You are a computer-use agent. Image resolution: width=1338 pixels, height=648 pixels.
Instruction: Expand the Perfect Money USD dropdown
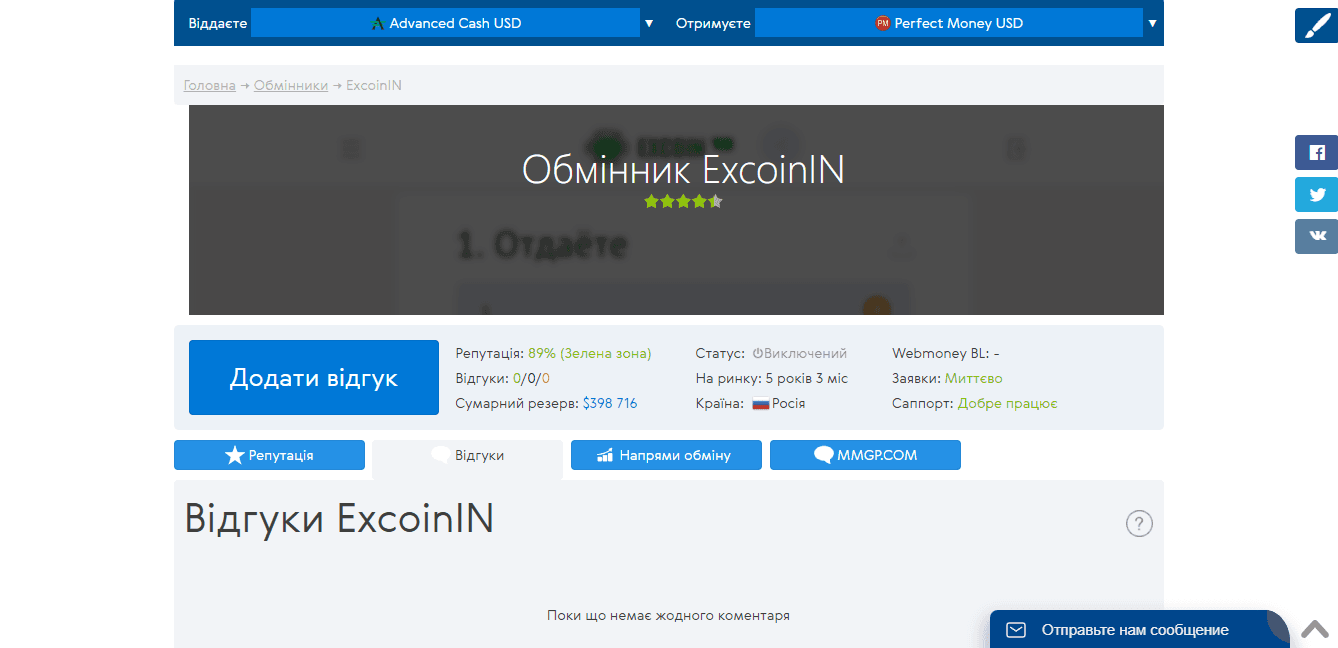coord(948,23)
